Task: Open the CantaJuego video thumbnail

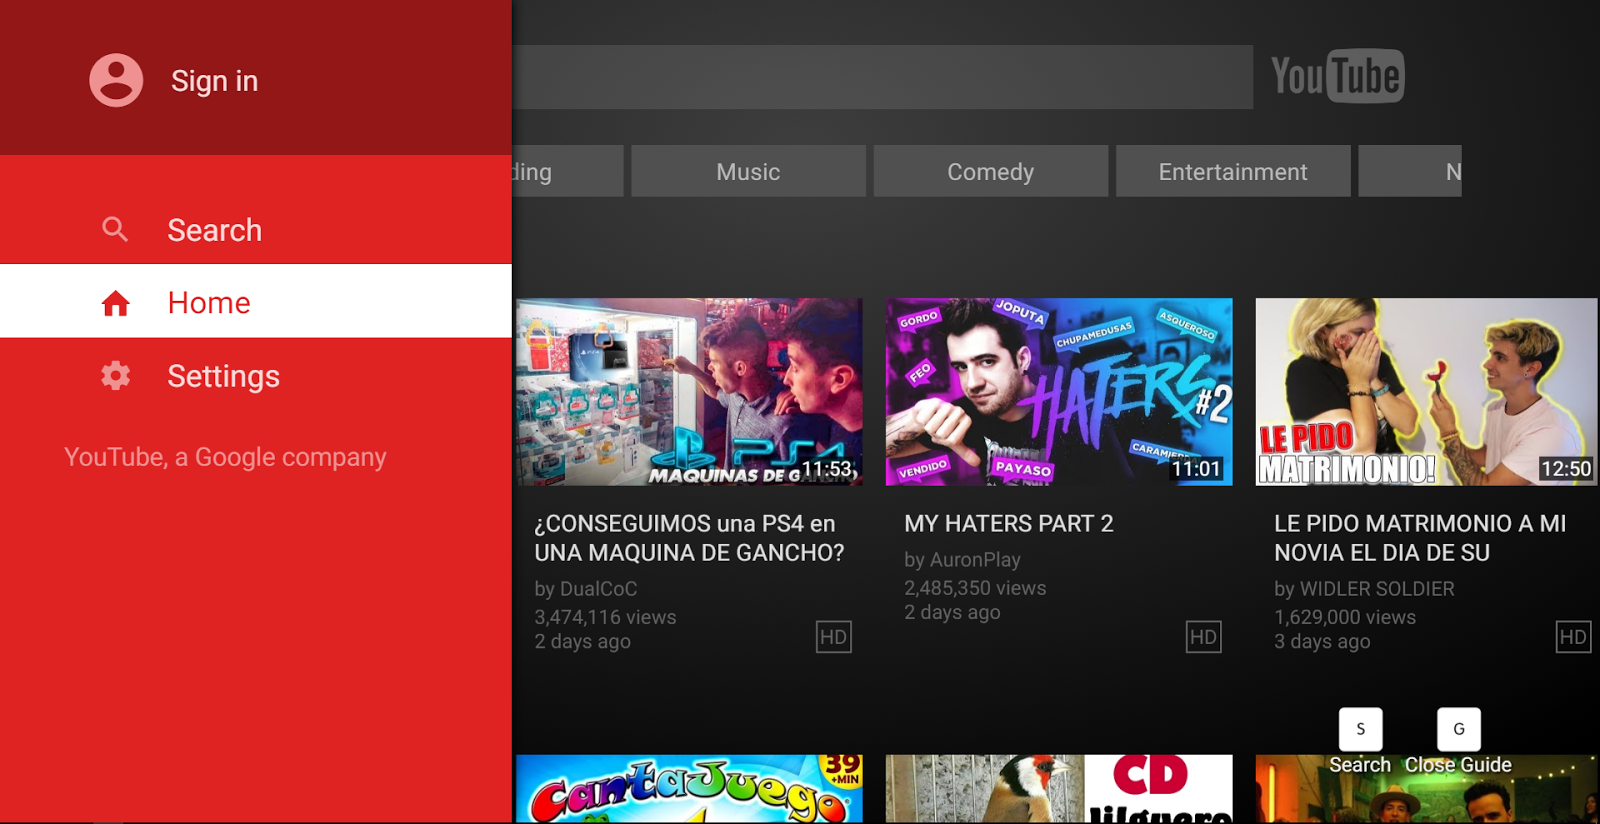Action: click(x=689, y=789)
